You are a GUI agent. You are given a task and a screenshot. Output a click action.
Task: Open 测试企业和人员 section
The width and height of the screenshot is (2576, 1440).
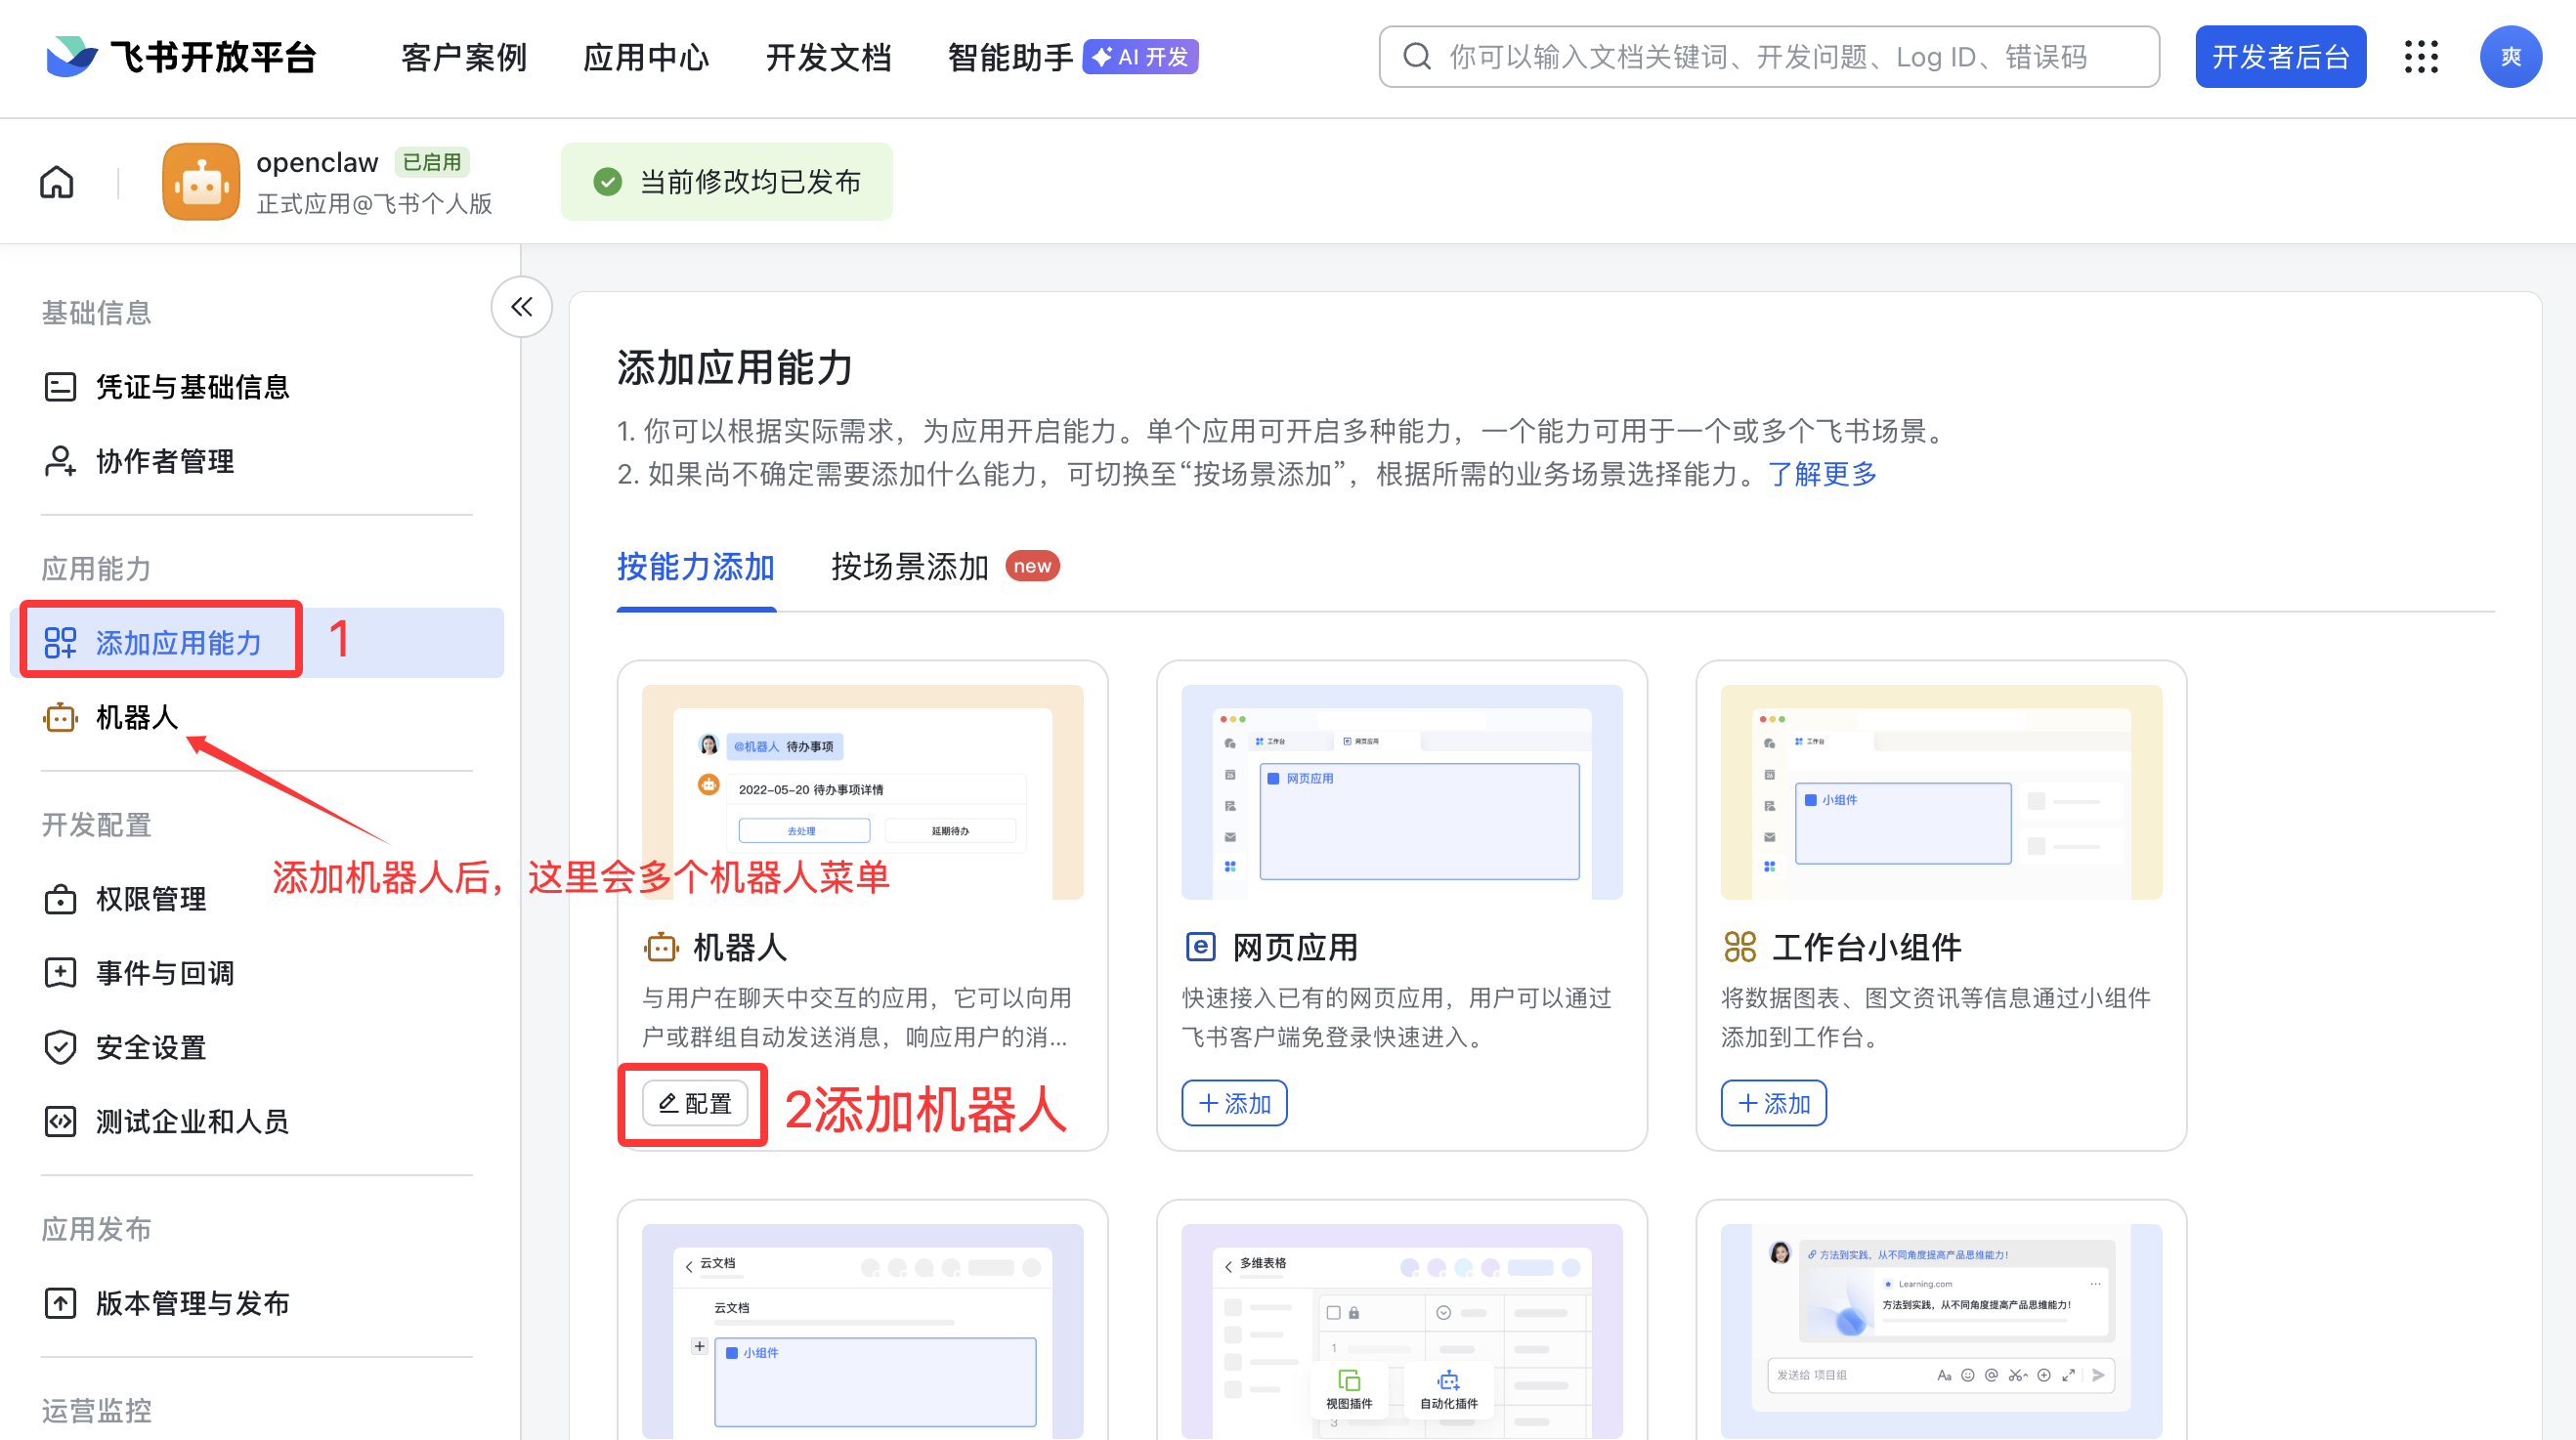192,1121
